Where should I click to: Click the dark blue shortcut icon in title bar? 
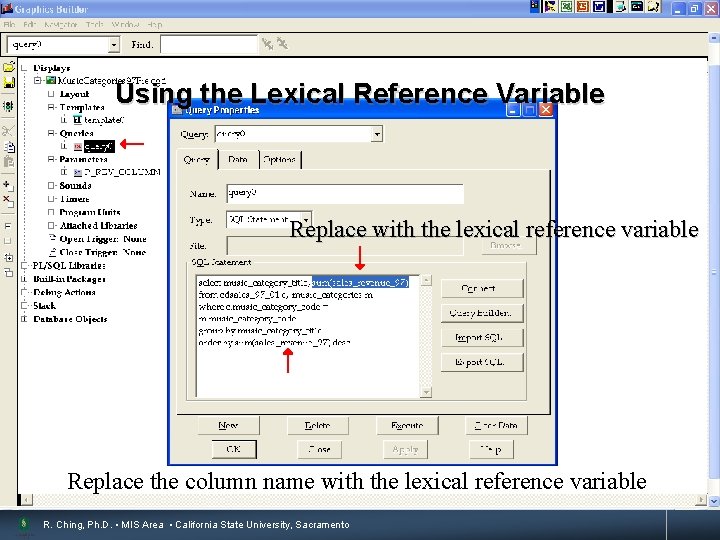599,6
